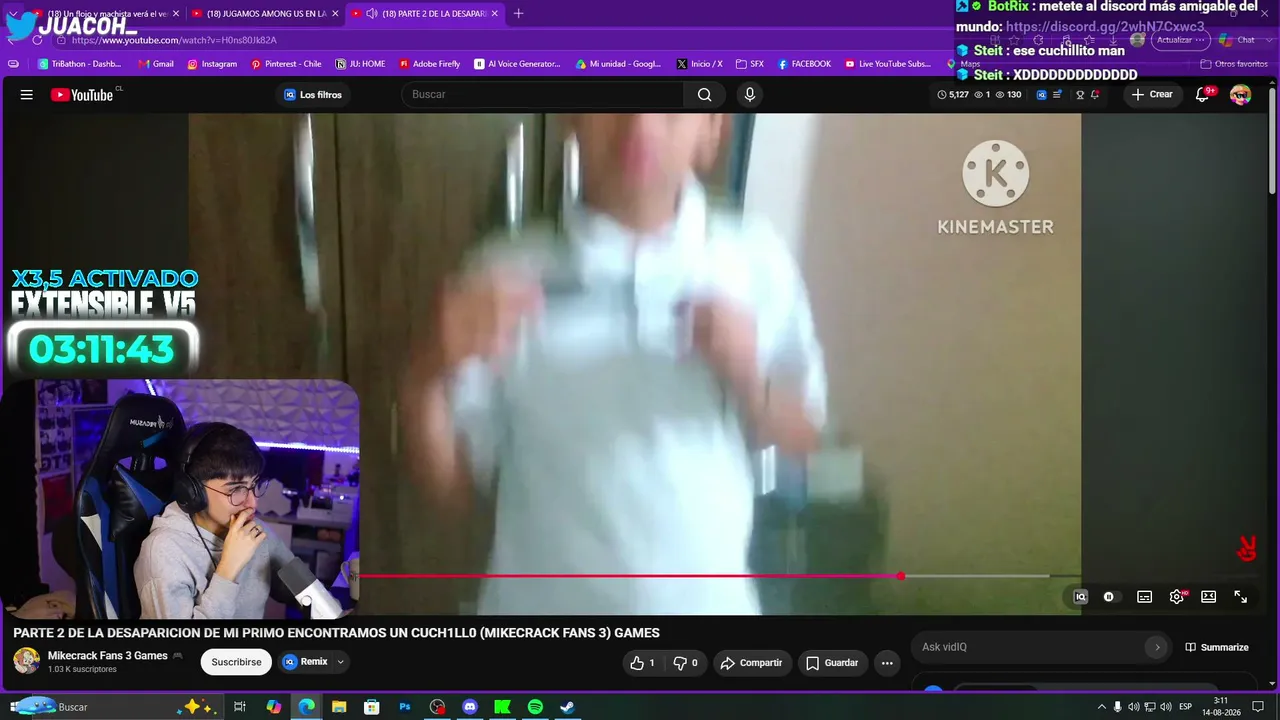Open the YouTube guide hamburger menu

(27, 95)
